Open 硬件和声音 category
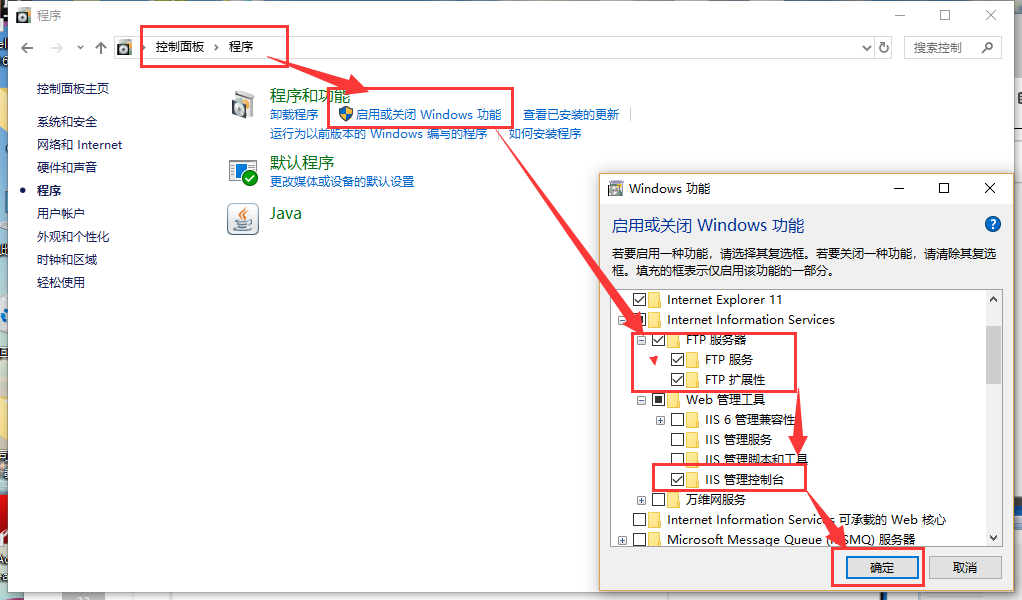The width and height of the screenshot is (1022, 600). coord(67,167)
